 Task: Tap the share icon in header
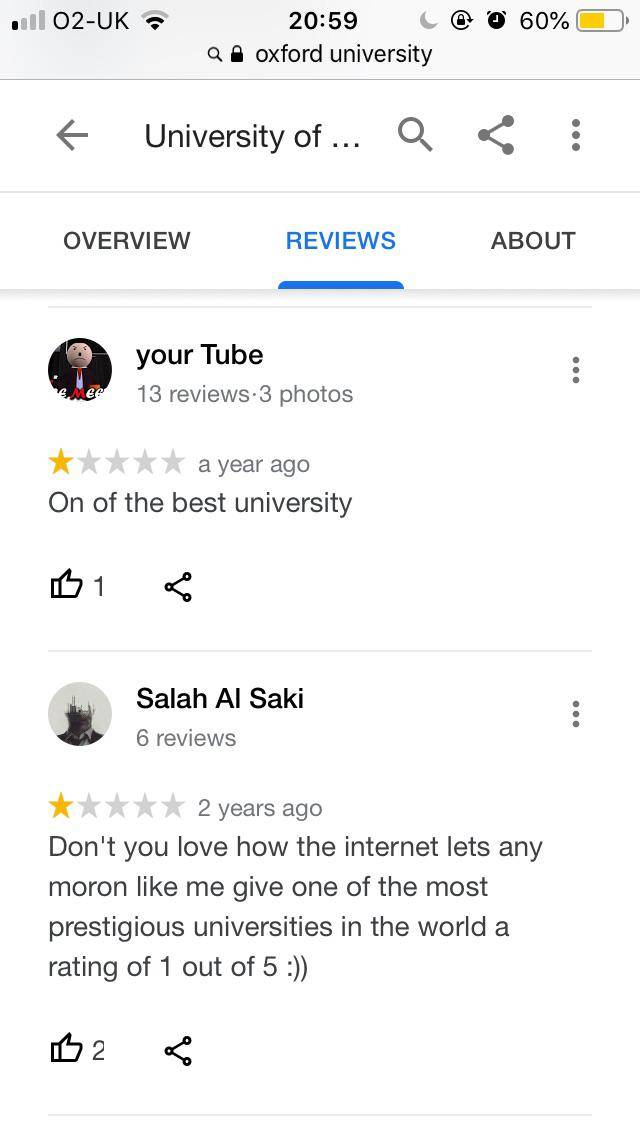496,135
